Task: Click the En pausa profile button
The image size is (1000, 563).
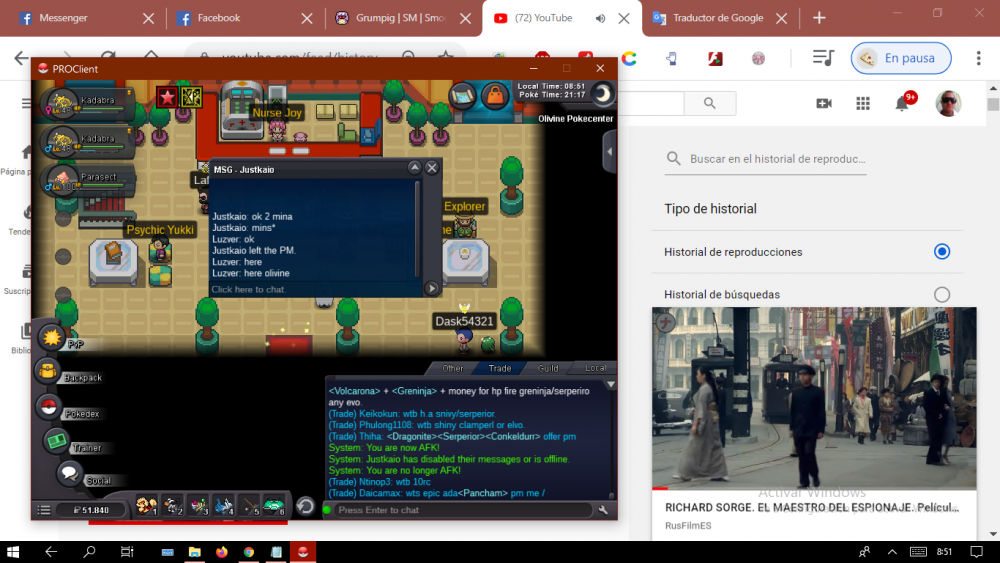Action: click(x=900, y=58)
